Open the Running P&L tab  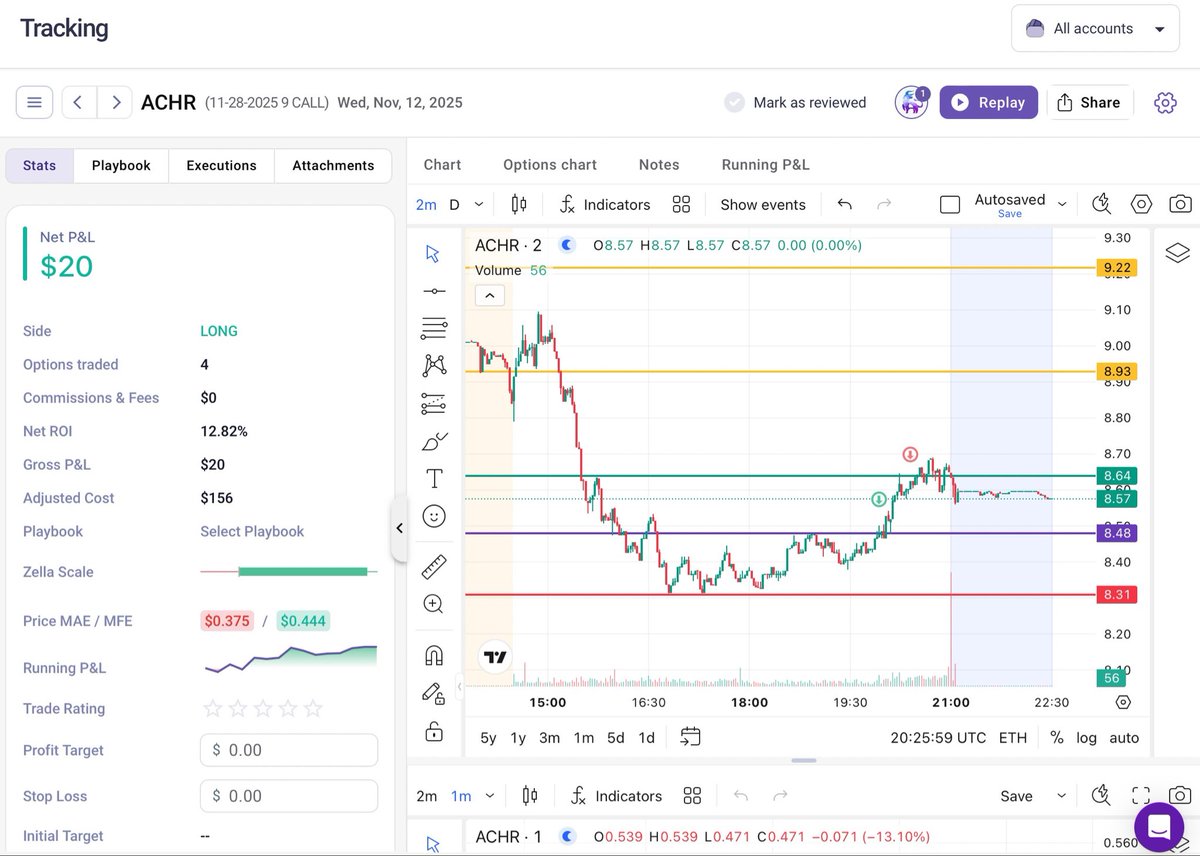tap(766, 164)
